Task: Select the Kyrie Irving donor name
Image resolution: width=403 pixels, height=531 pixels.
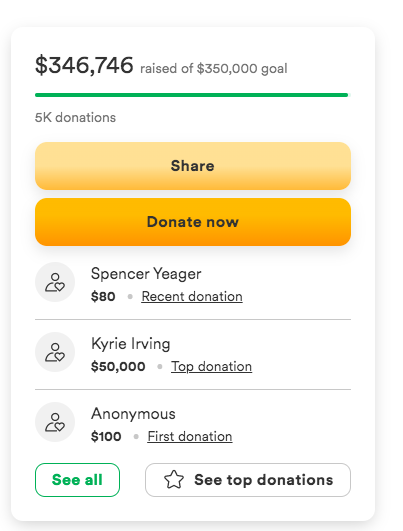Action: pyautogui.click(x=130, y=344)
